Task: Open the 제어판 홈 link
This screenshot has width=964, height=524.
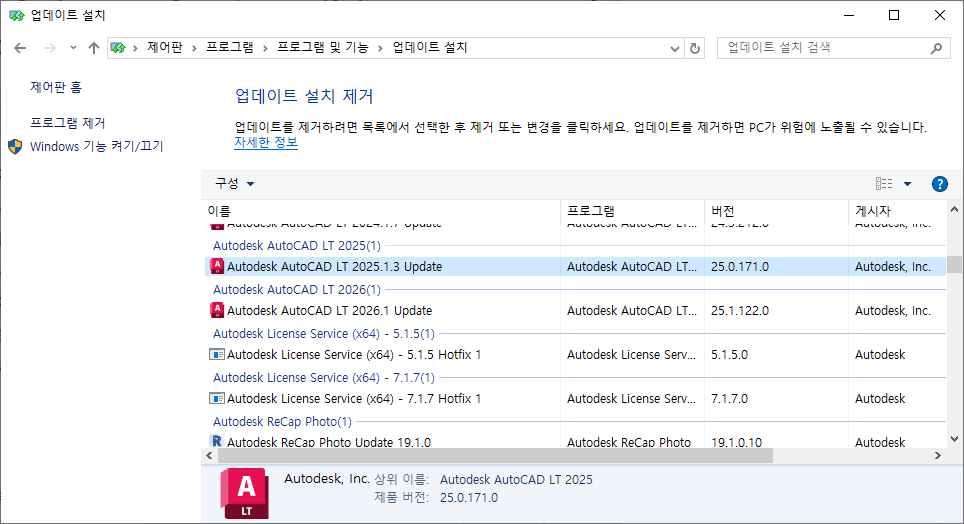Action: point(56,88)
